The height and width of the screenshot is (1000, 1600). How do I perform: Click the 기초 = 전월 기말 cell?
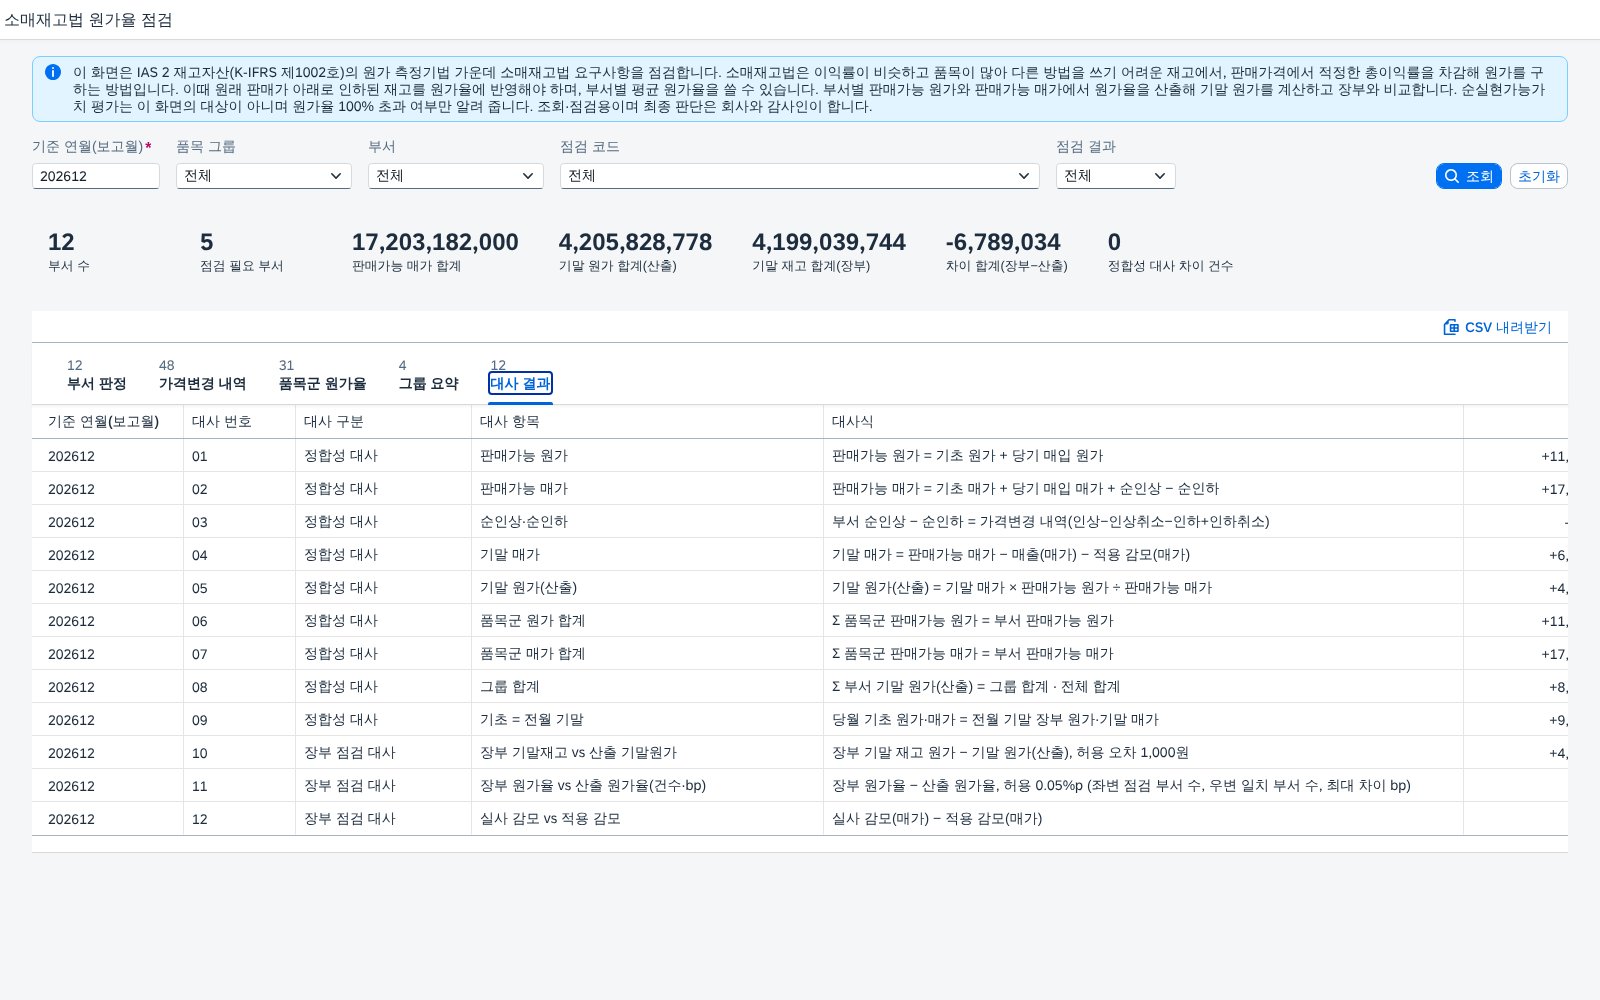[648, 720]
